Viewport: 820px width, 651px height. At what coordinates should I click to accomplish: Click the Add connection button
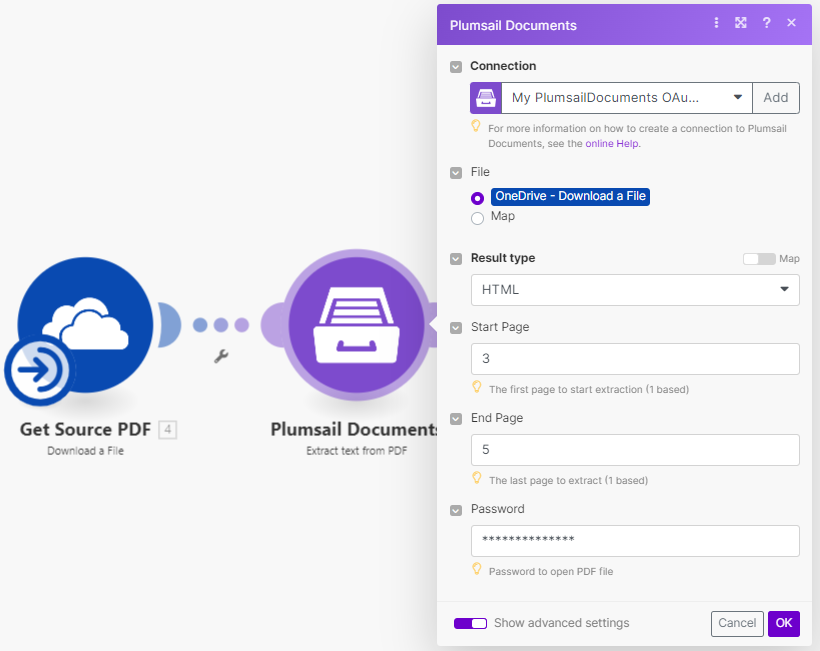pyautogui.click(x=776, y=98)
